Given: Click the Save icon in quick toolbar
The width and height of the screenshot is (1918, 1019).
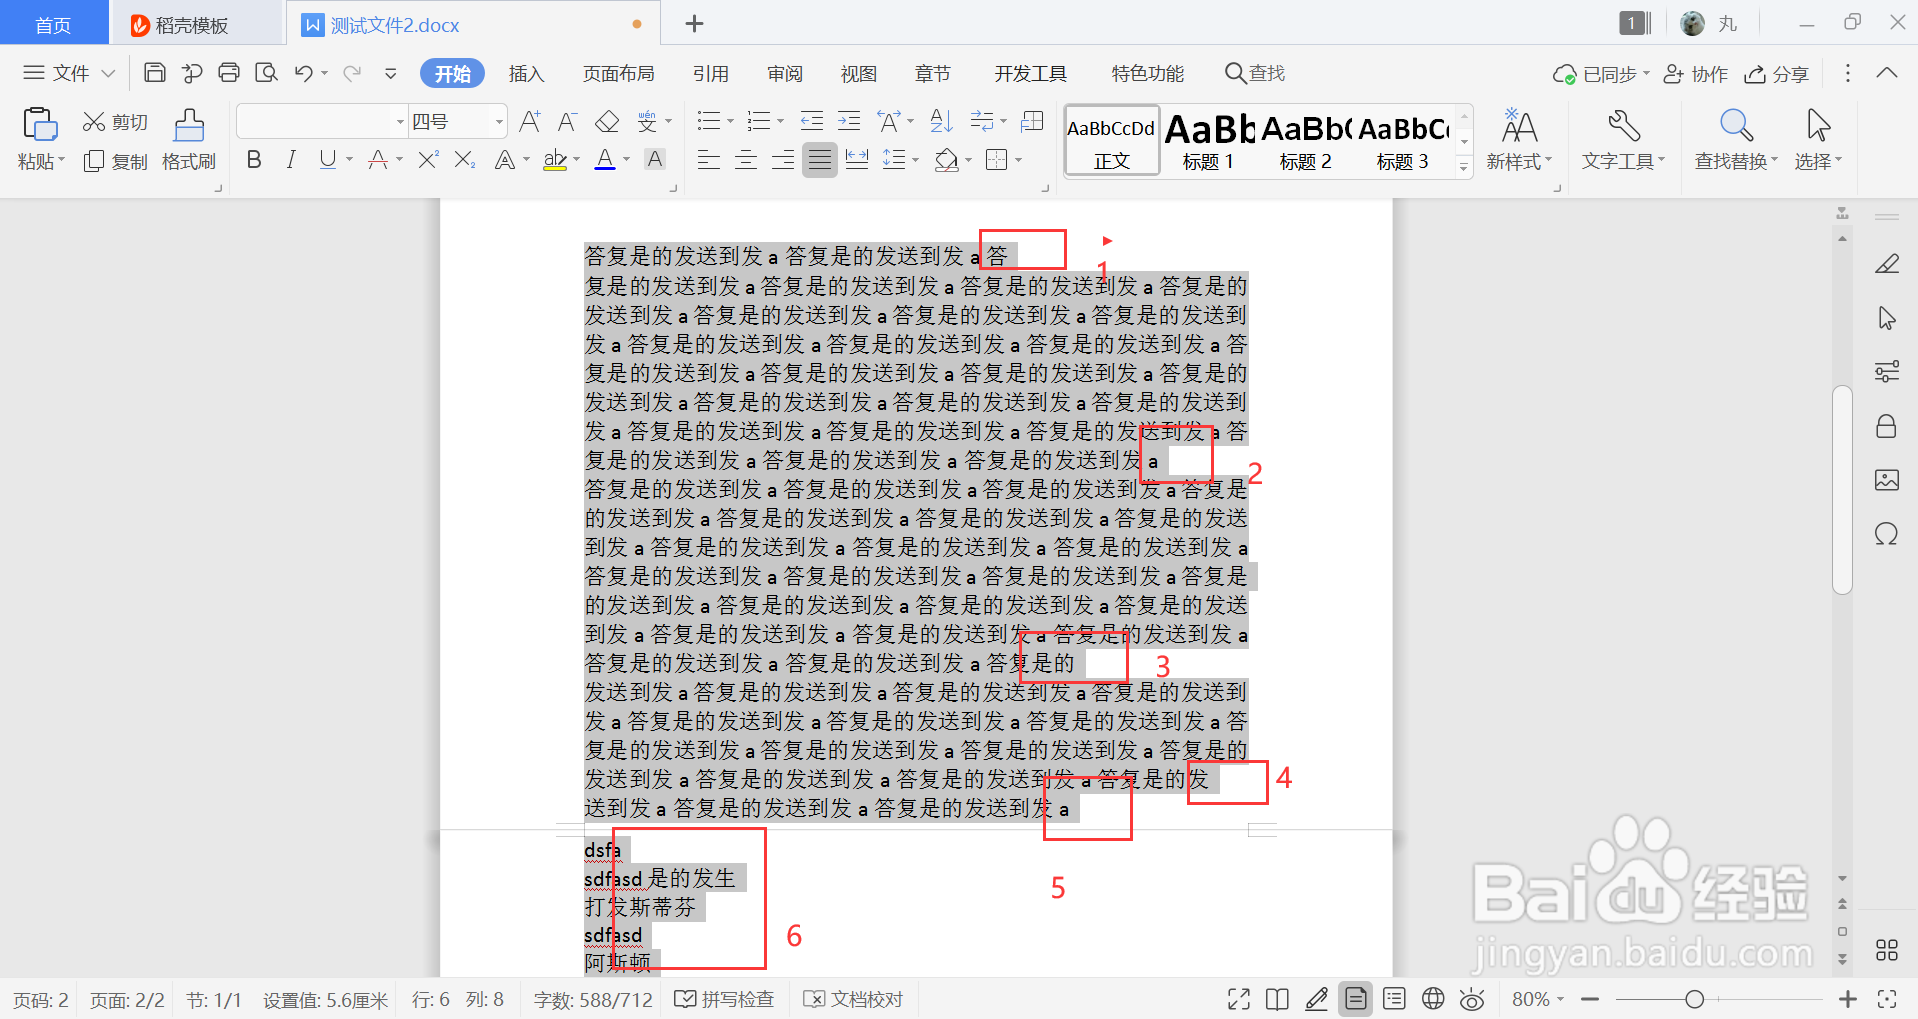Looking at the screenshot, I should tap(155, 73).
